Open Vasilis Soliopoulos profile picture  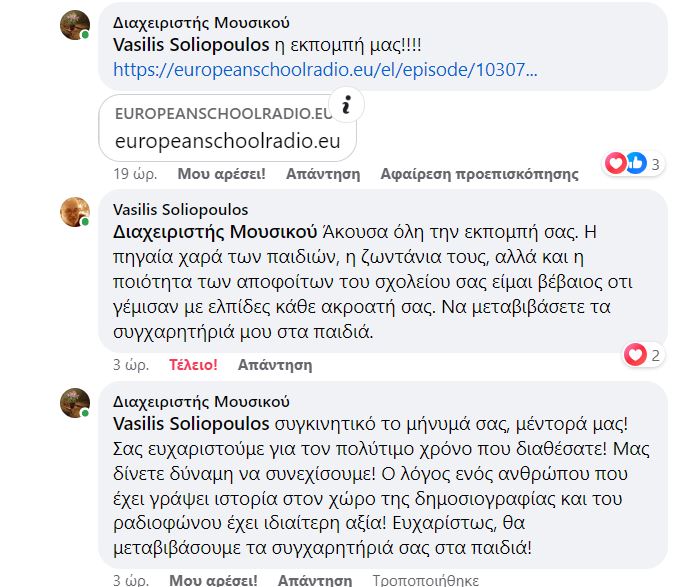(x=75, y=213)
